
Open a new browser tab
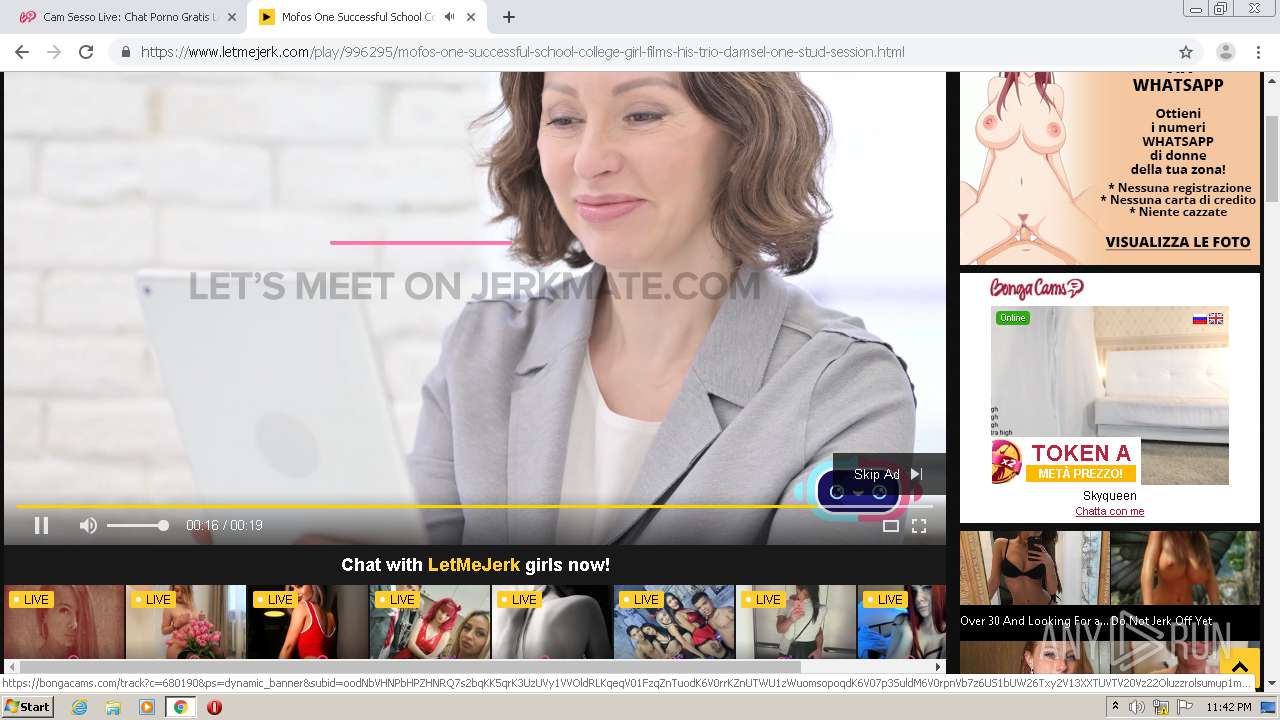[x=509, y=17]
